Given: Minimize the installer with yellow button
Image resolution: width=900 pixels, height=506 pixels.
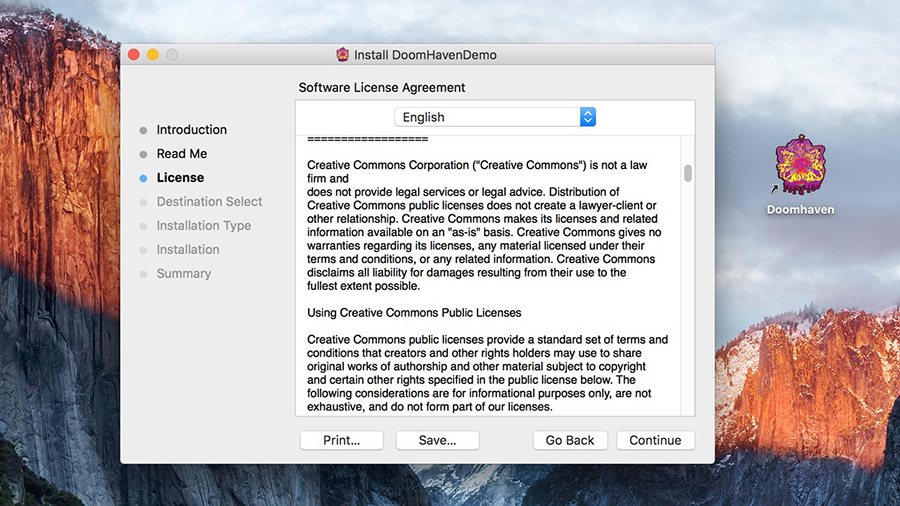Looking at the screenshot, I should (x=153, y=55).
